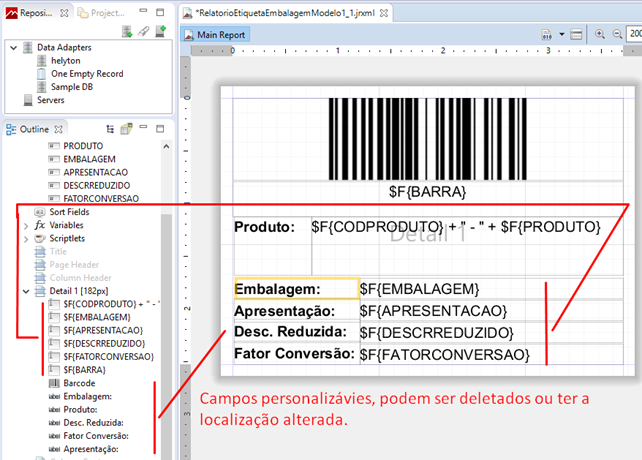Click the Outline tree view mode icon
The image size is (642, 460).
[110, 129]
